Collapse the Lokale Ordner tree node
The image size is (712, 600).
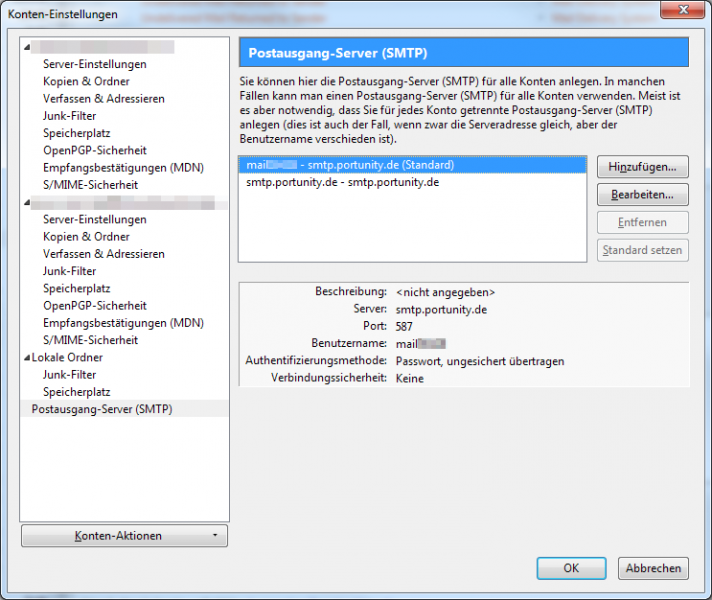coord(26,357)
